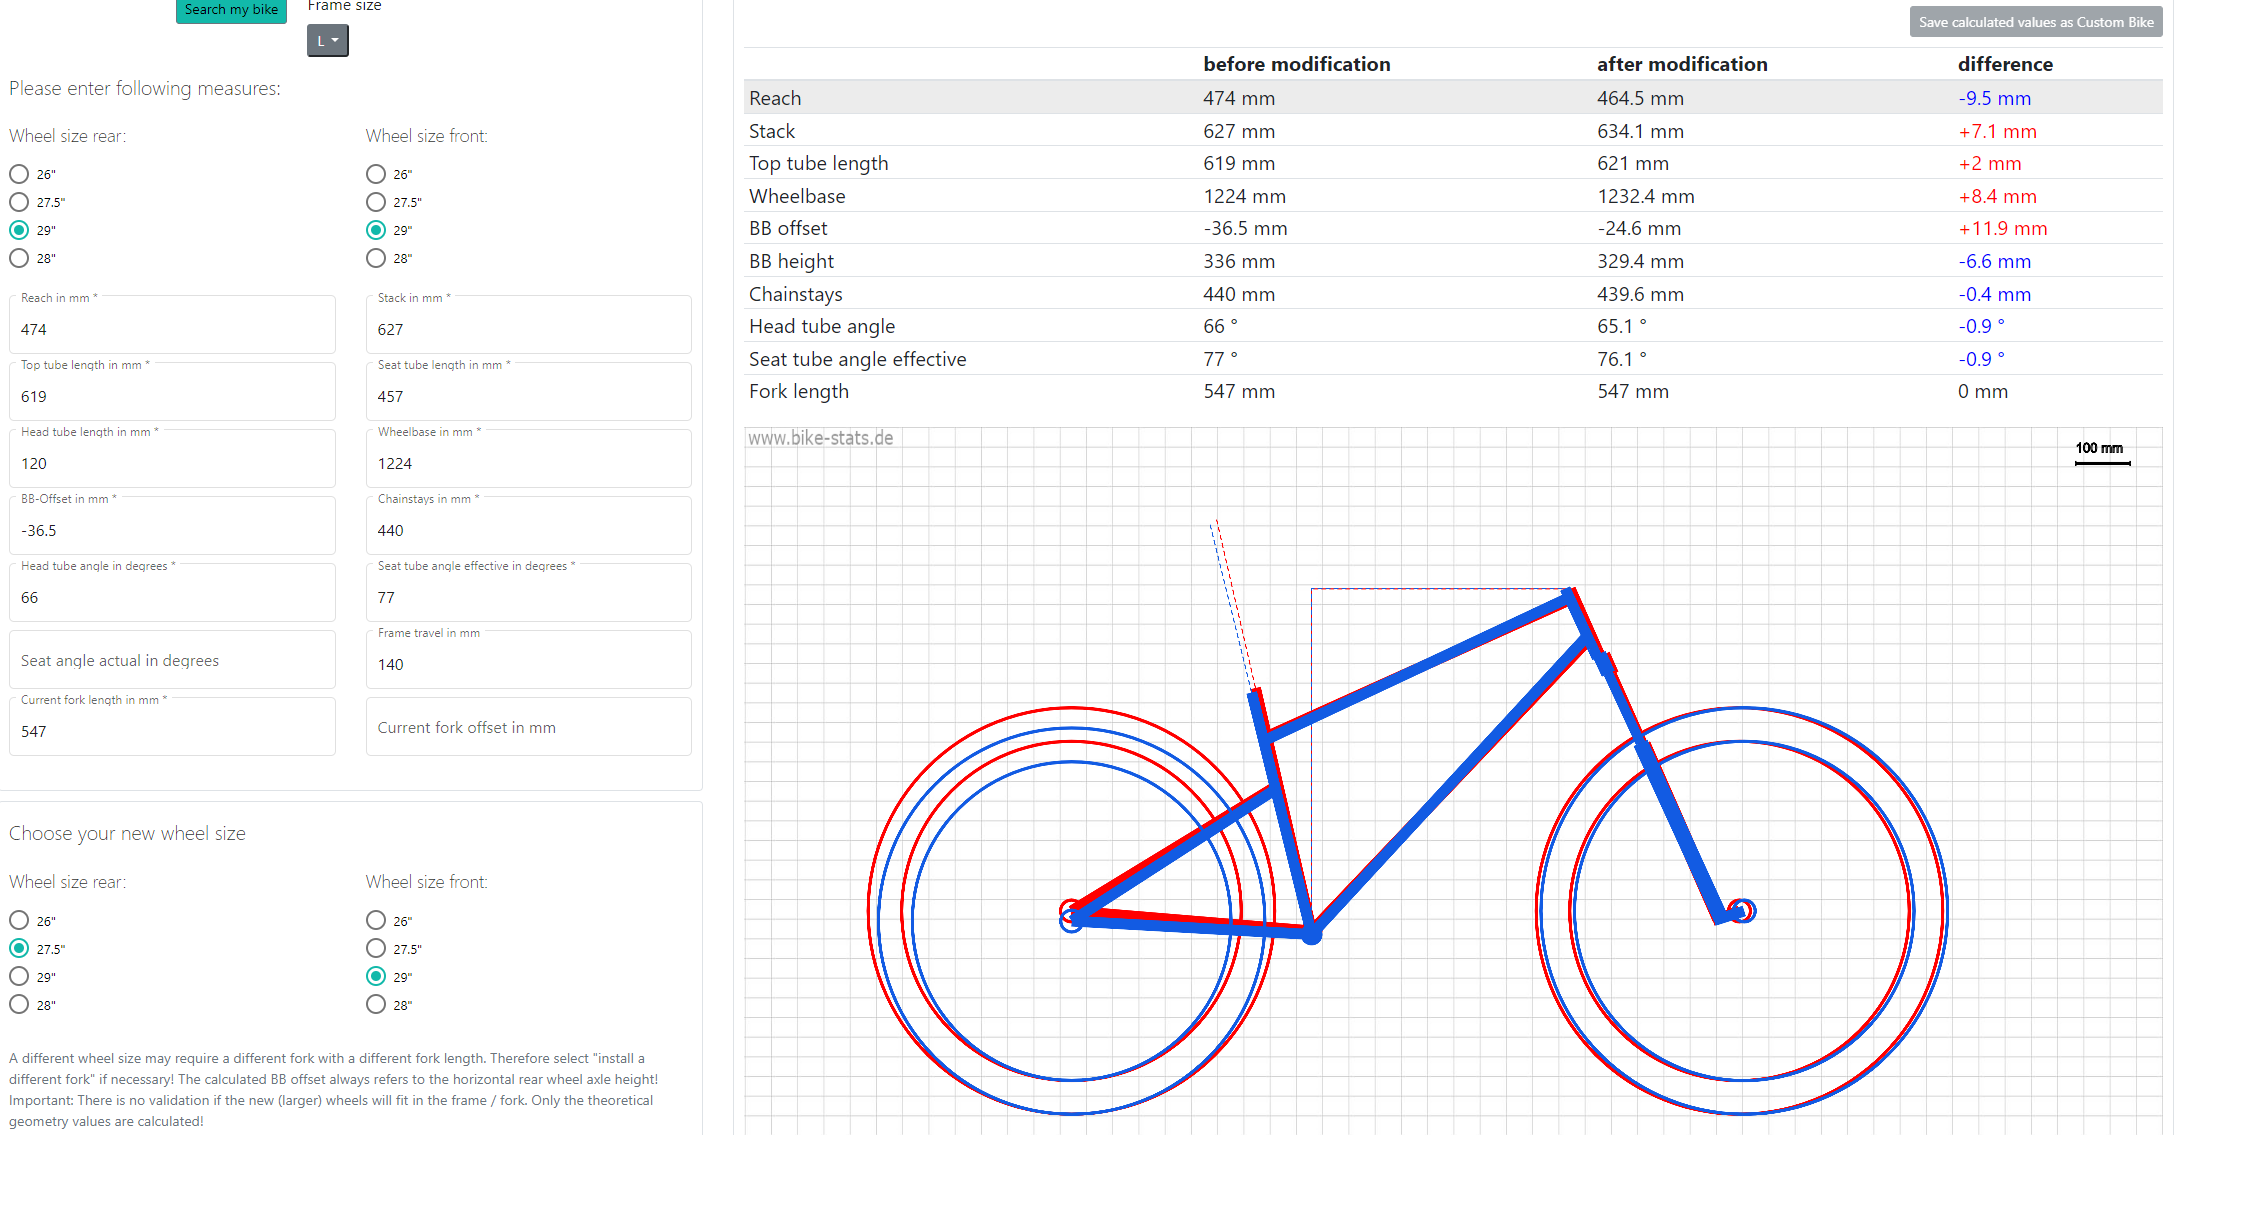Viewport: 2251px width, 1227px height.
Task: Save calculated values as Custom Bike
Action: pyautogui.click(x=2035, y=22)
